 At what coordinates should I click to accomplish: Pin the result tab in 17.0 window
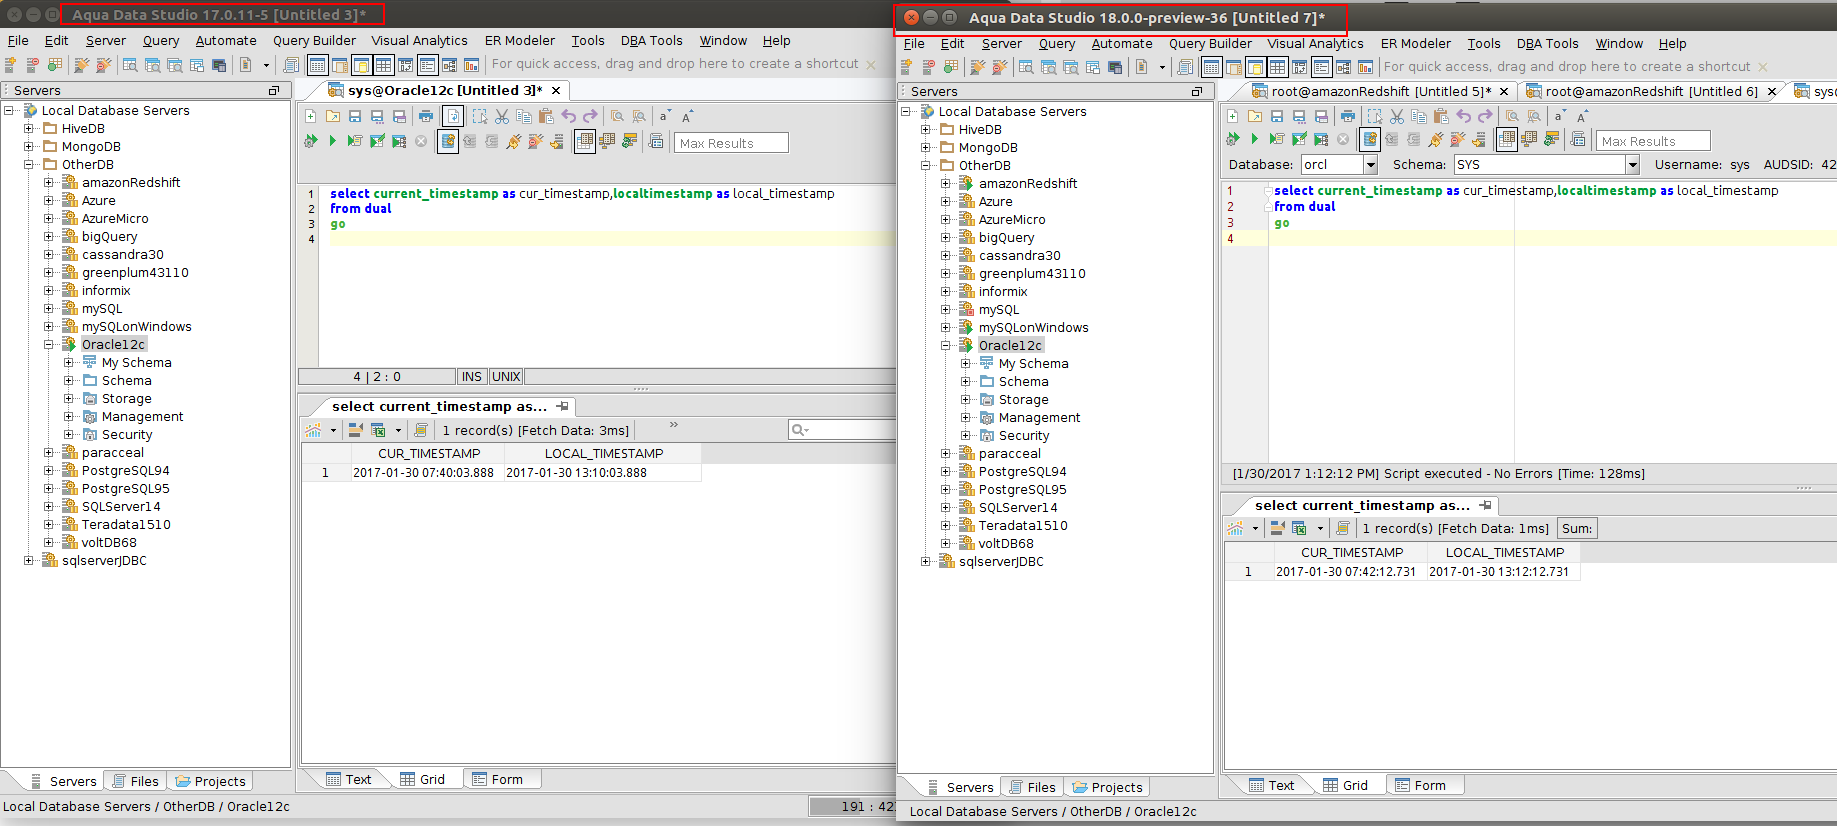(563, 406)
